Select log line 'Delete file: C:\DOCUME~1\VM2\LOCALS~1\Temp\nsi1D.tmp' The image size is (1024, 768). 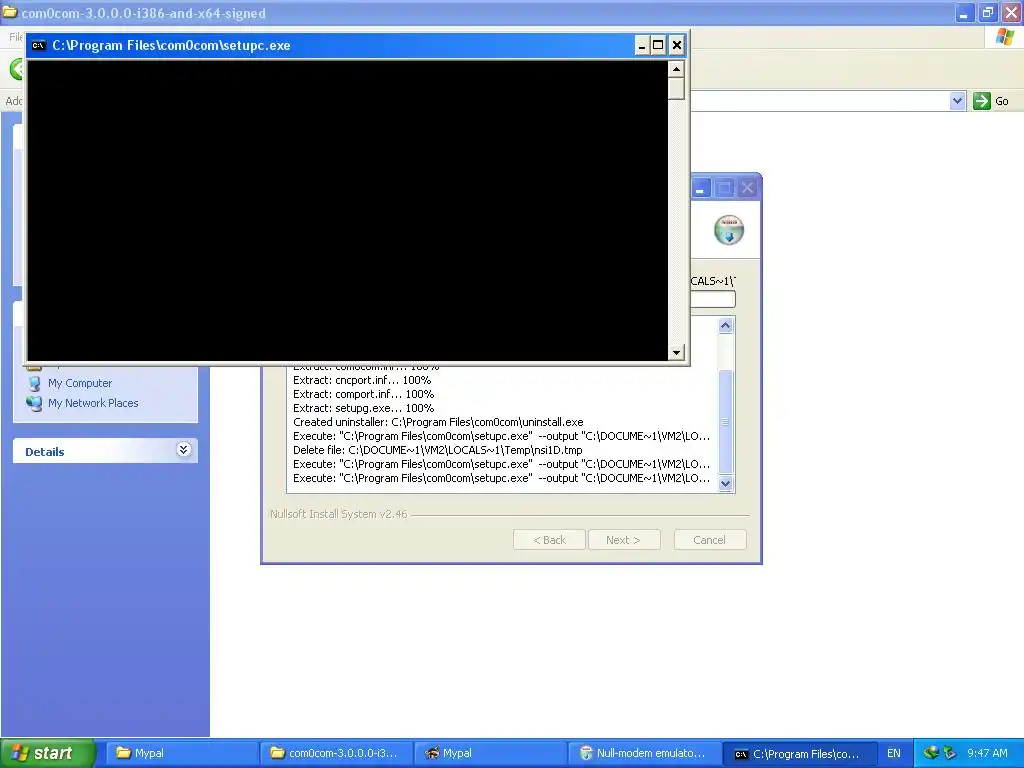(438, 451)
